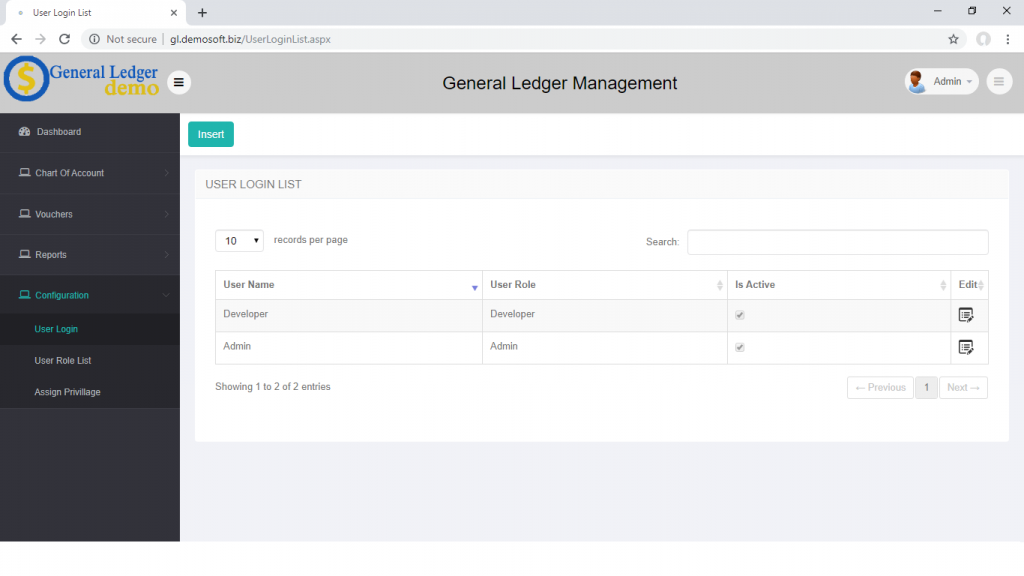Click into the Search input field
This screenshot has height=576, width=1024.
[x=837, y=242]
